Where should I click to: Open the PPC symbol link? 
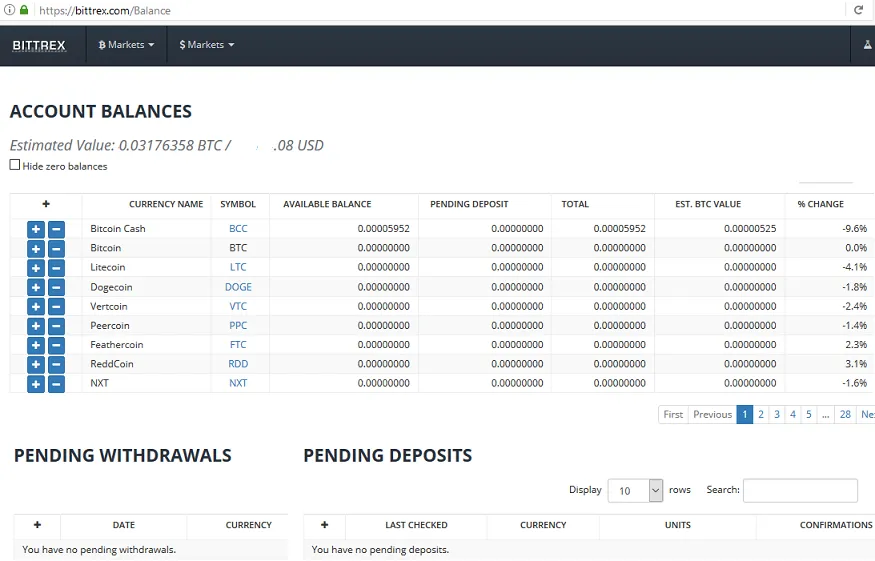click(x=238, y=325)
